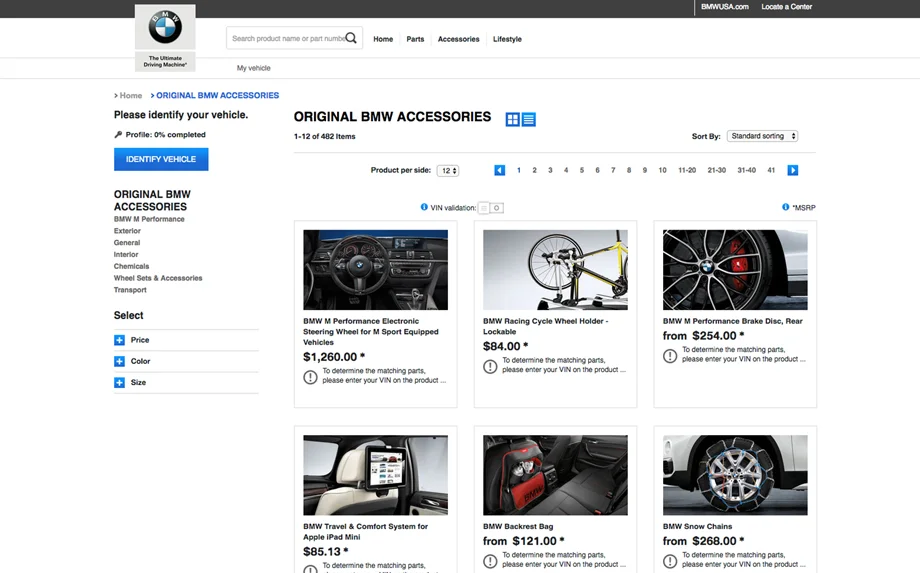Select the My vehicle tab

[x=253, y=68]
